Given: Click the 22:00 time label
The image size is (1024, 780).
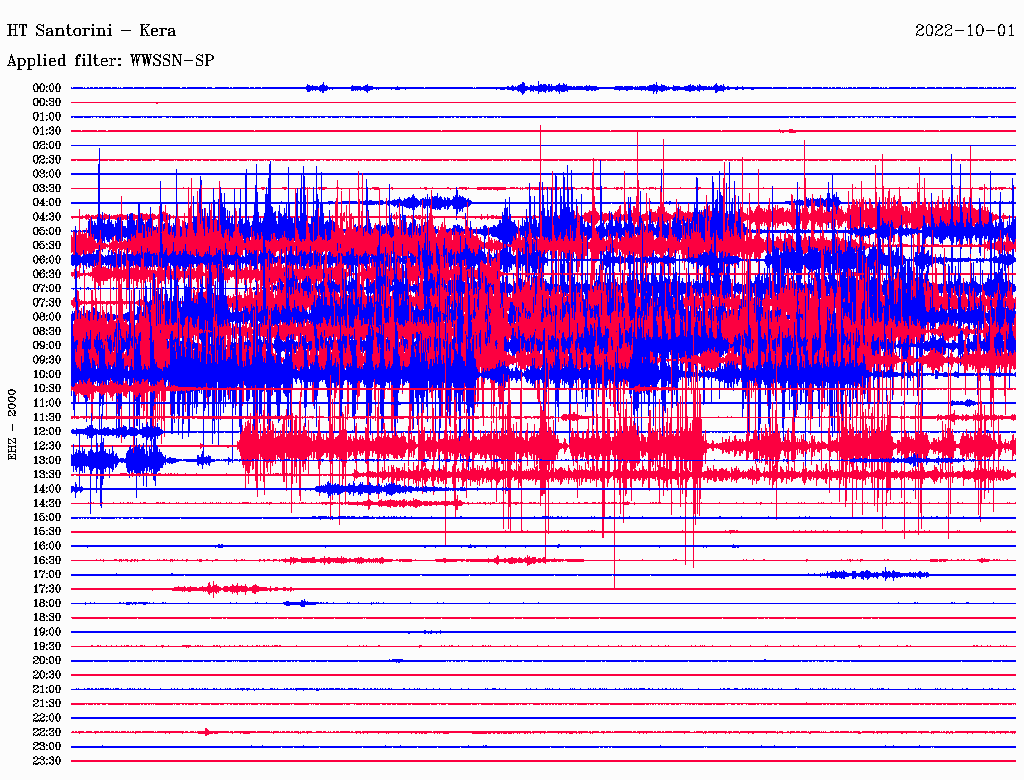Looking at the screenshot, I should click(47, 718).
